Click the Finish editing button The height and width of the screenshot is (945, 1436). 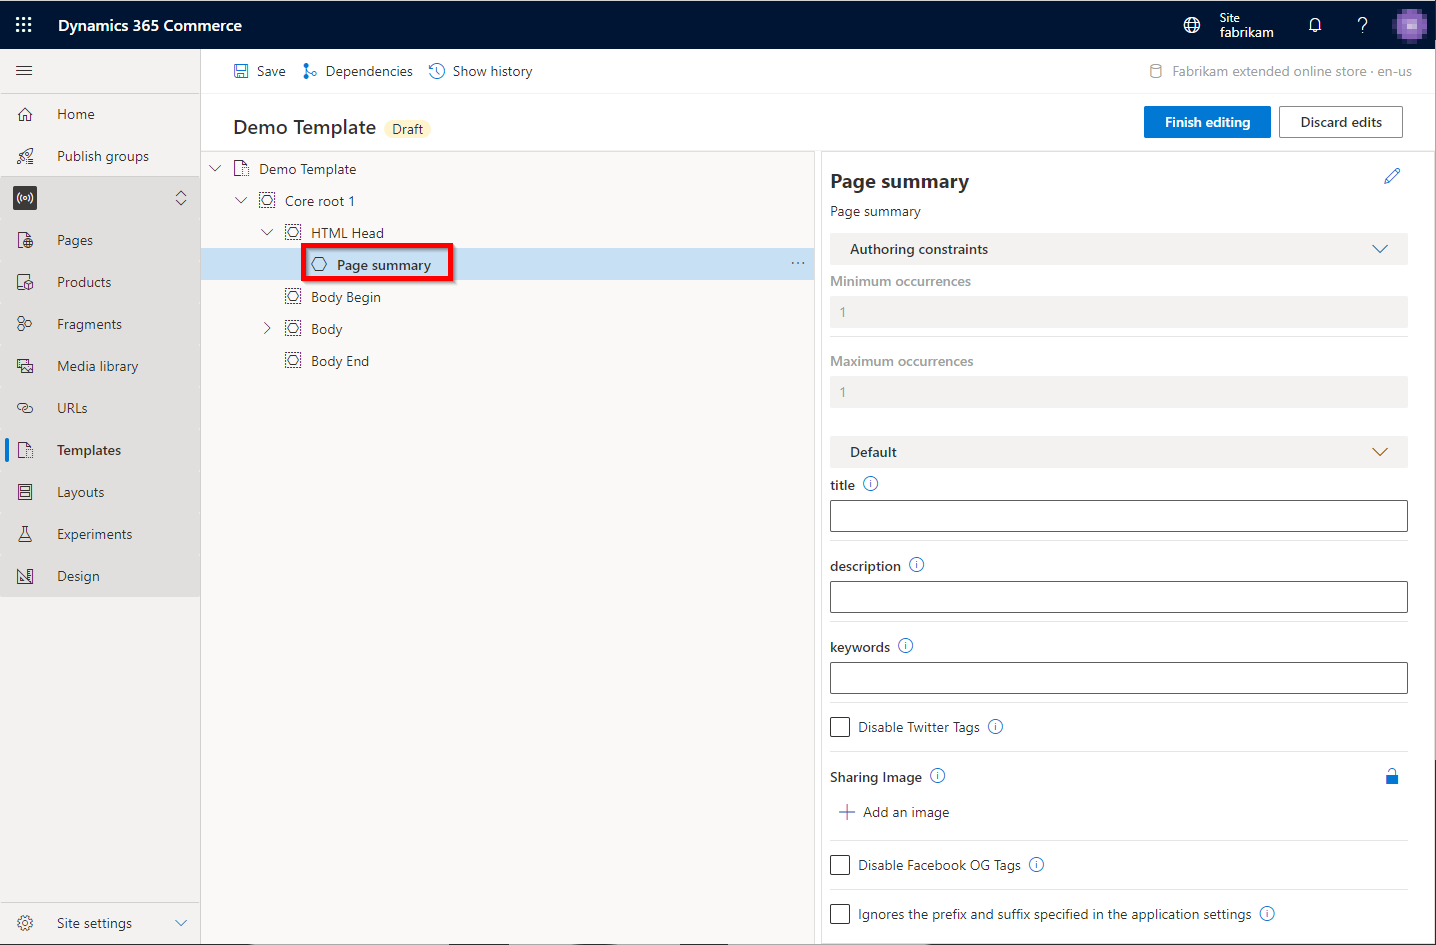(1207, 122)
